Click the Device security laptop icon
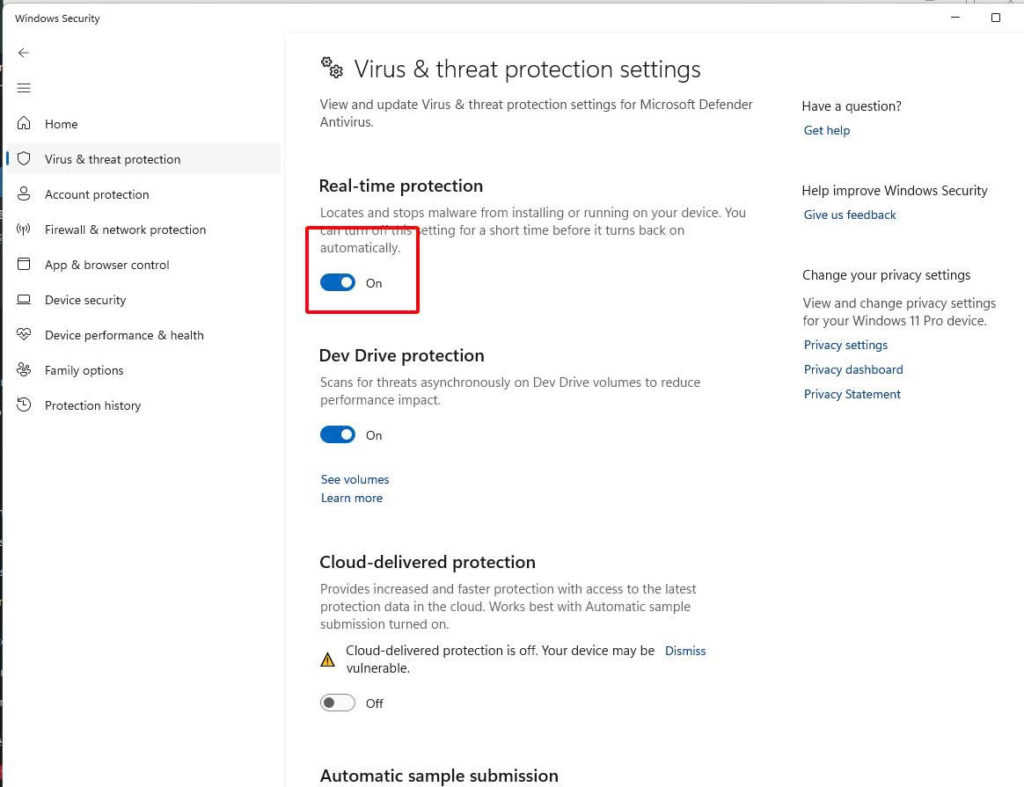 24,300
